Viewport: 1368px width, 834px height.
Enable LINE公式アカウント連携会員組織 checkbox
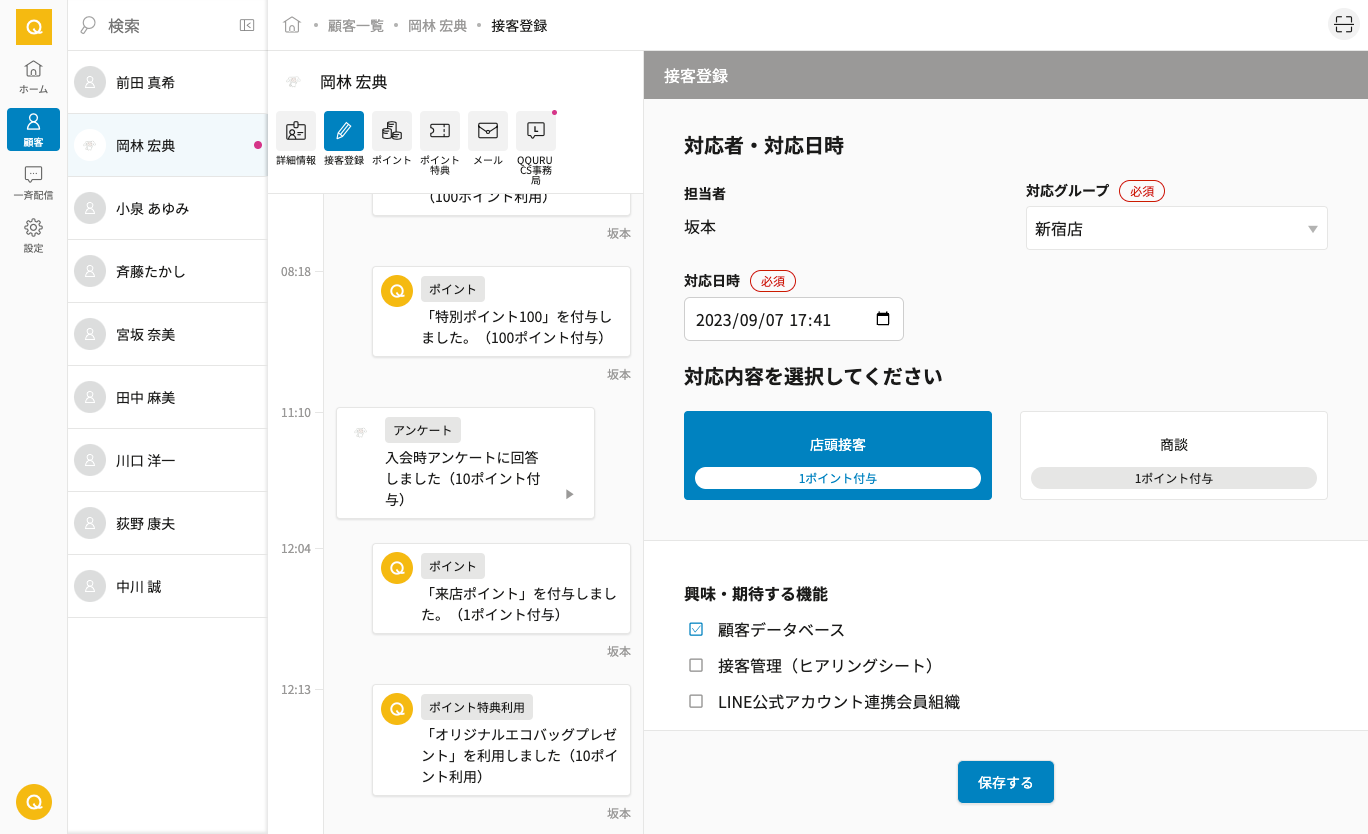pos(696,702)
